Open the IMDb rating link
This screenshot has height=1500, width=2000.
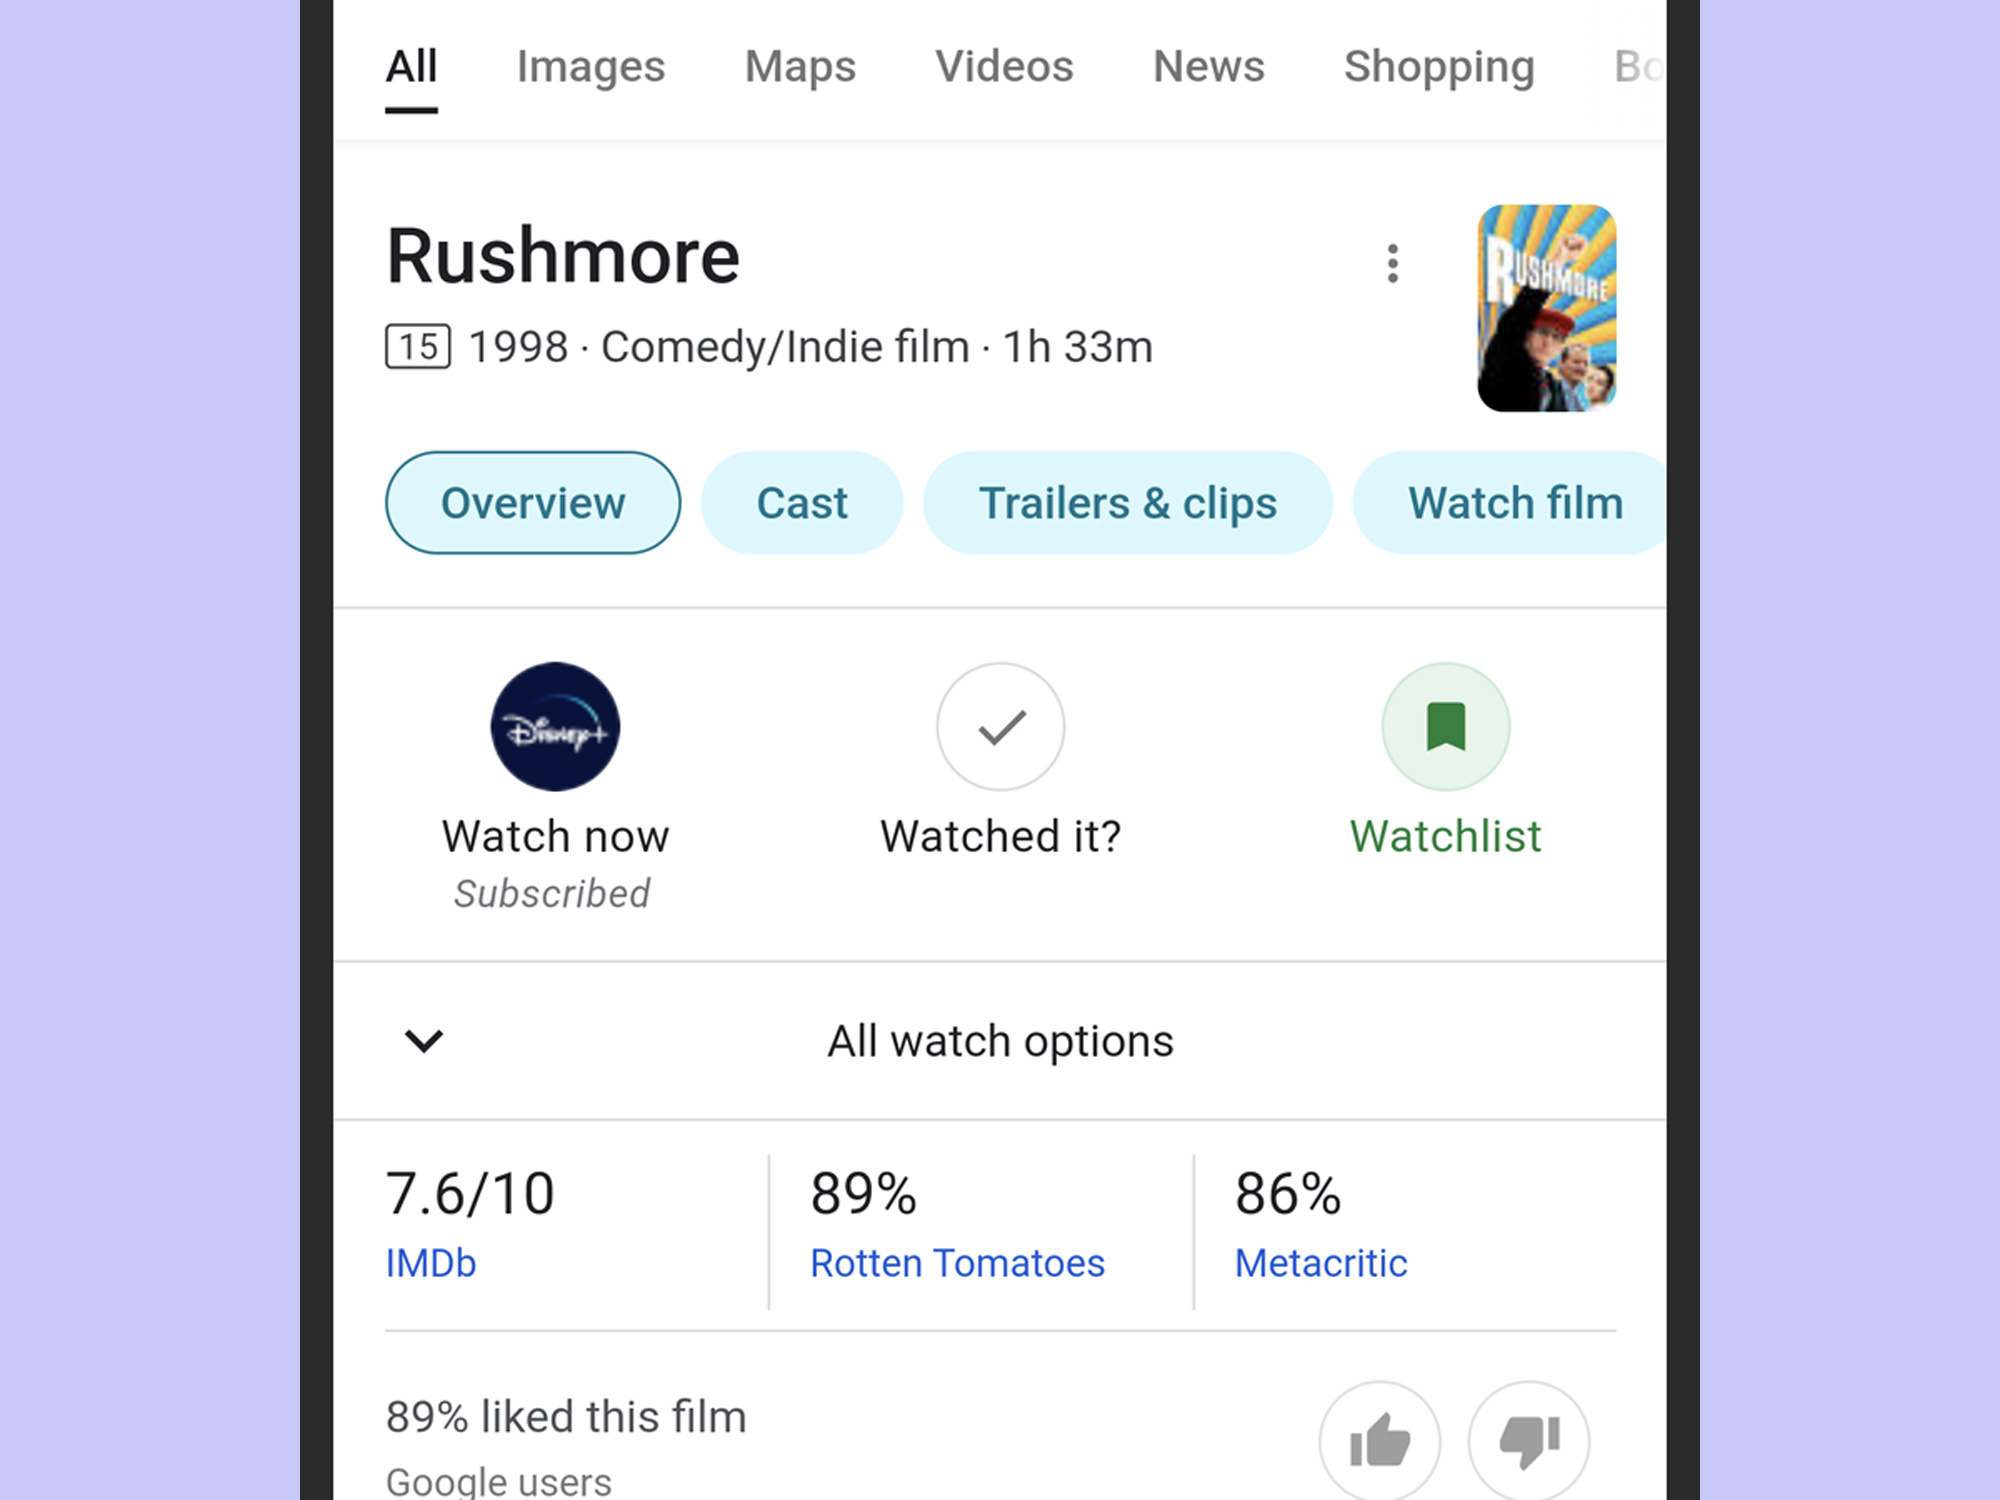[x=431, y=1263]
